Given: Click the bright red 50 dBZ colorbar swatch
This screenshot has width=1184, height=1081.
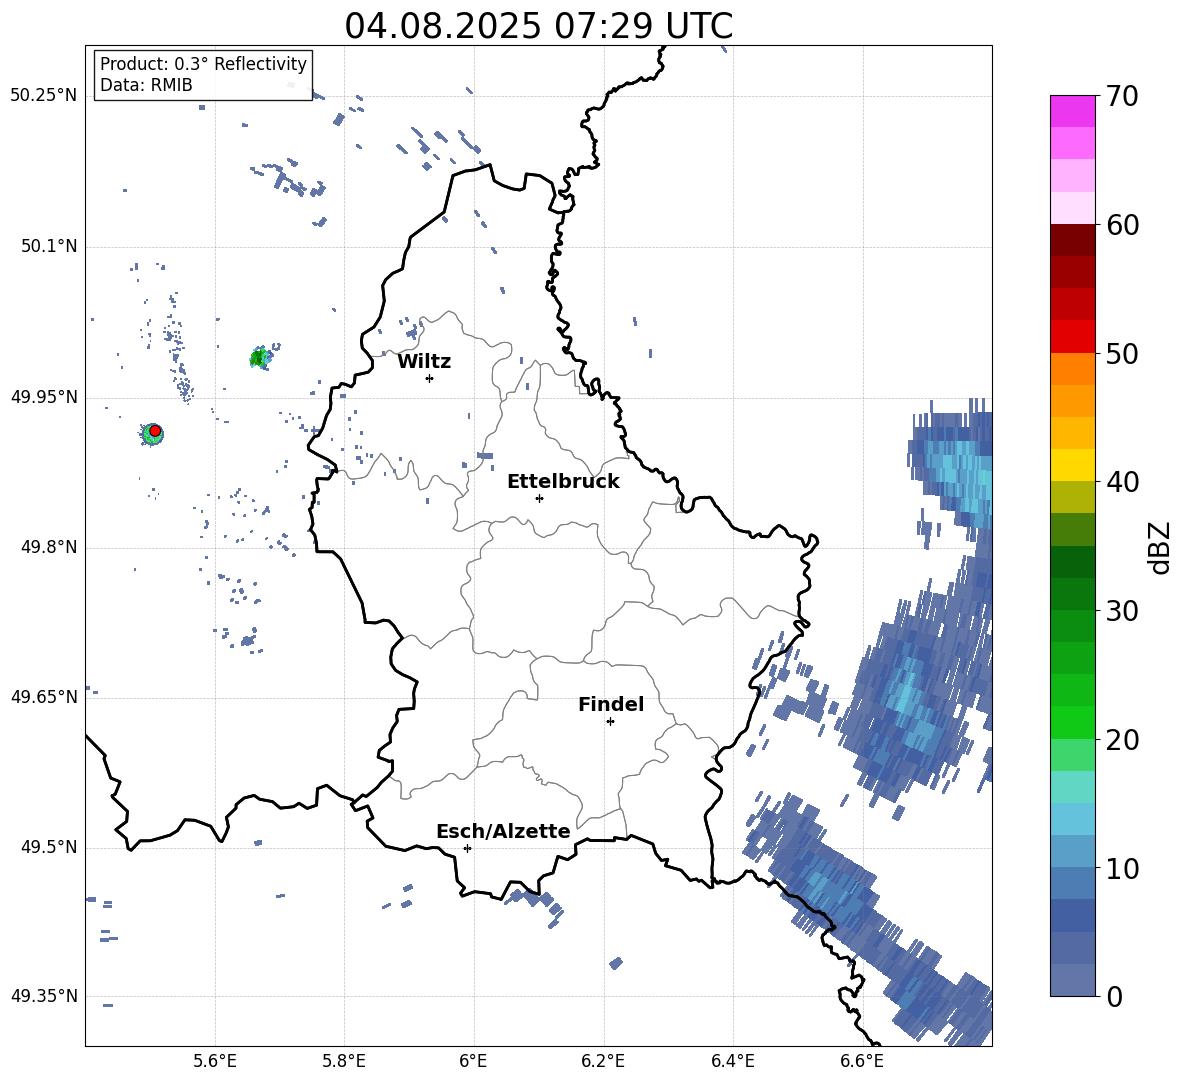Looking at the screenshot, I should [x=1072, y=337].
